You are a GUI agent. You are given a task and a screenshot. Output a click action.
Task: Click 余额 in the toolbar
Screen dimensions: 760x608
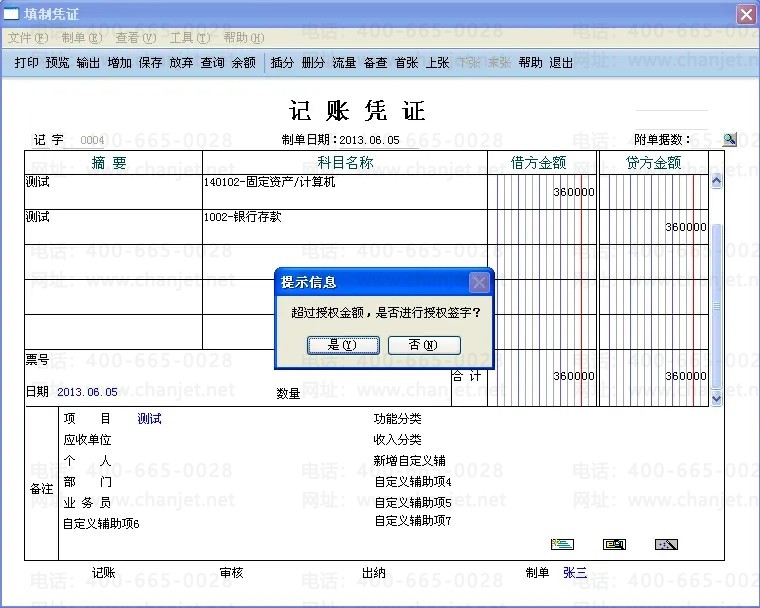coord(243,63)
